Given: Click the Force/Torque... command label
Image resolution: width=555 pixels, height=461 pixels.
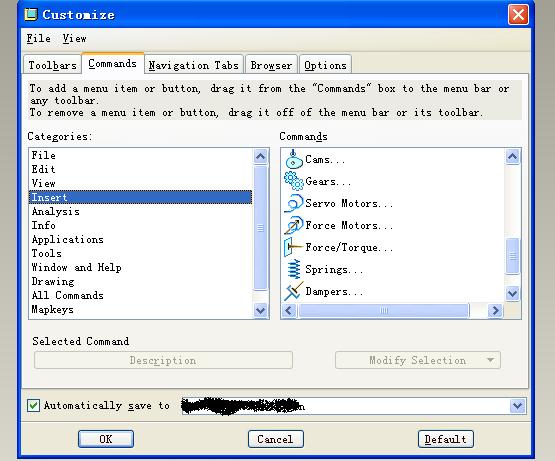Looking at the screenshot, I should pos(349,247).
